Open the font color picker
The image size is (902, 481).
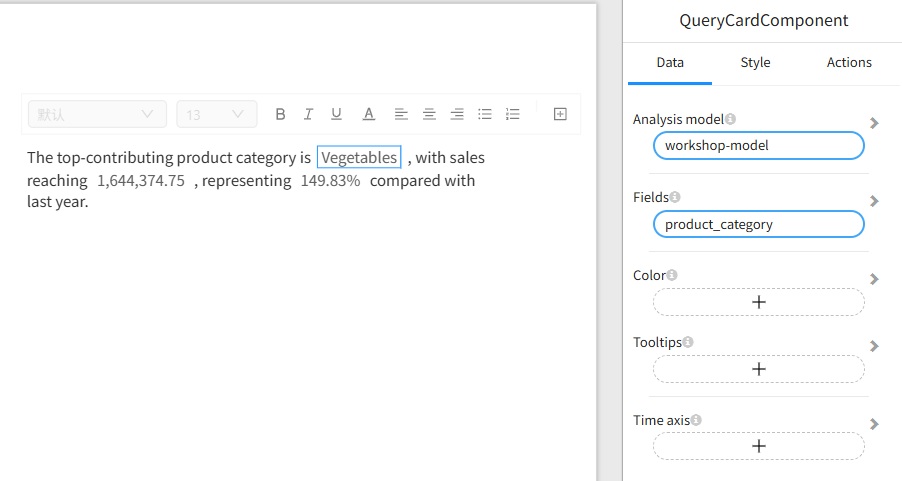tap(368, 114)
